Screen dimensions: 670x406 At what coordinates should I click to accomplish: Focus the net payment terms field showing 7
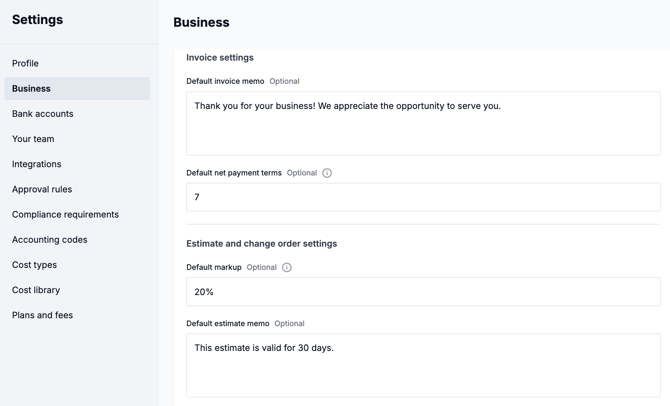(423, 197)
